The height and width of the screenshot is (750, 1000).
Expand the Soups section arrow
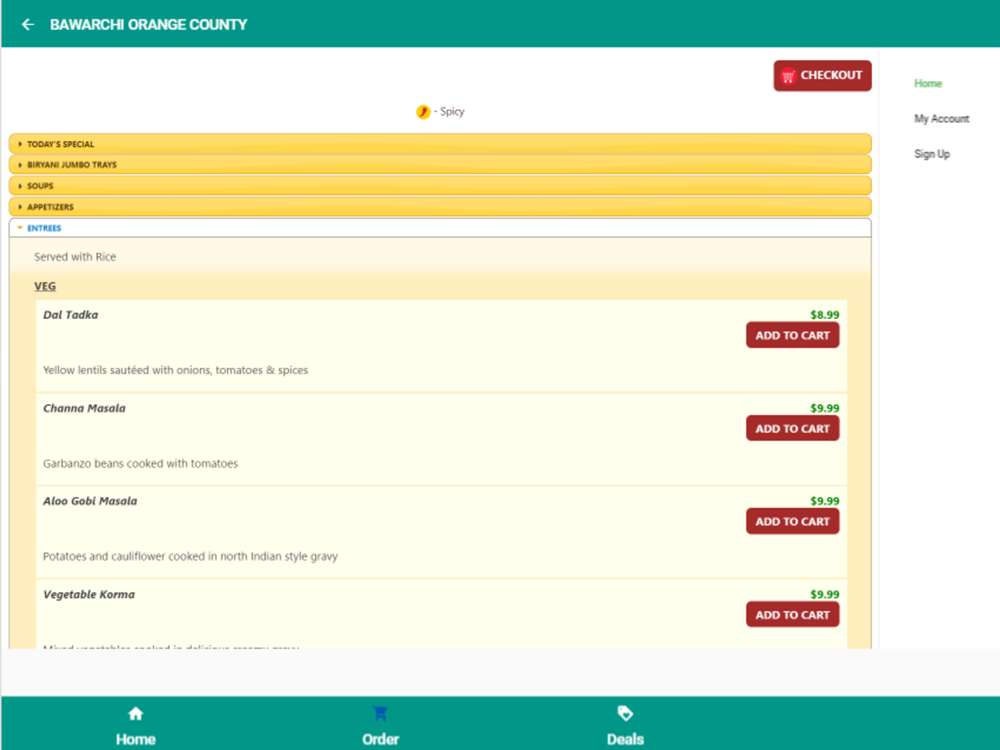pyautogui.click(x=20, y=186)
